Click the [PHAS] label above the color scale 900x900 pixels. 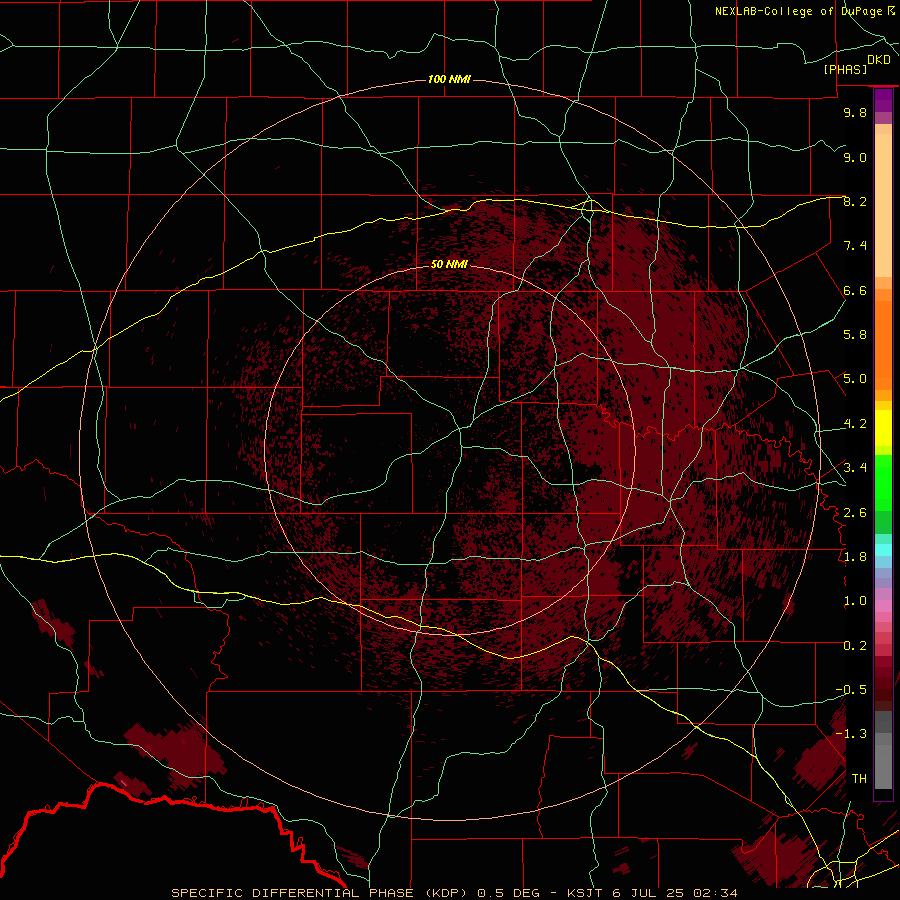coord(845,69)
